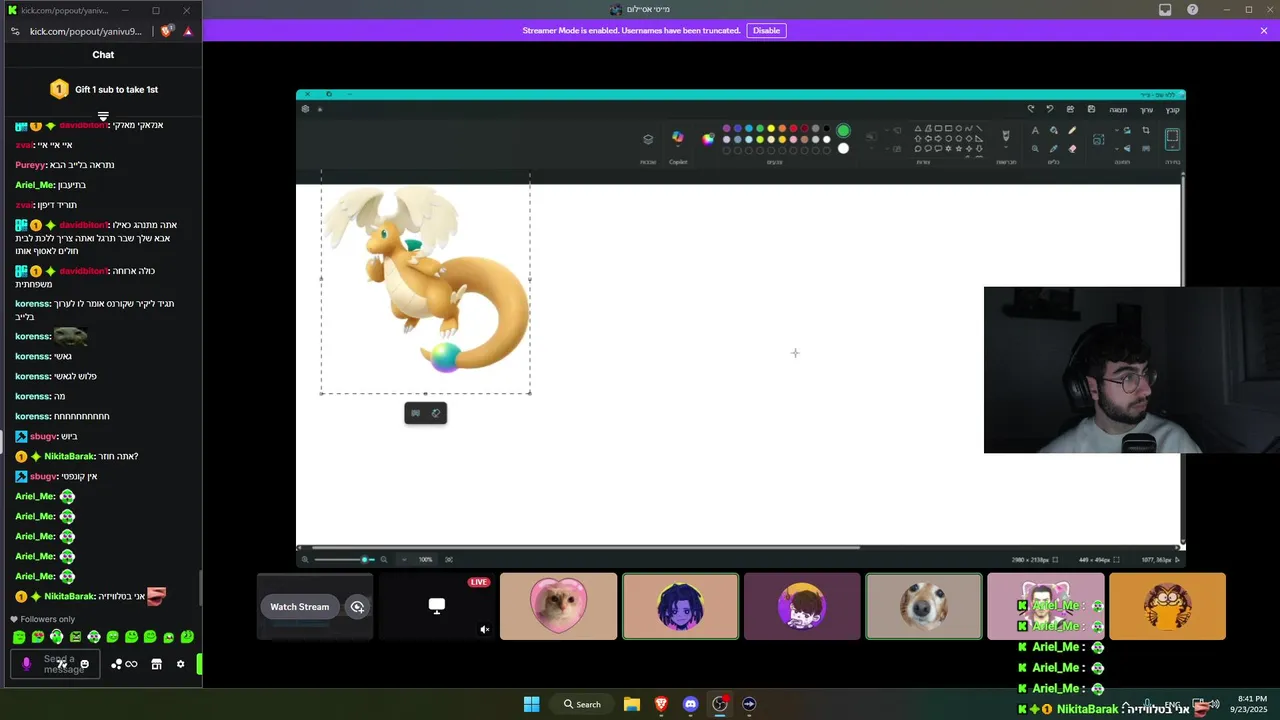Open the Edit colors wheel in Paint

click(708, 140)
